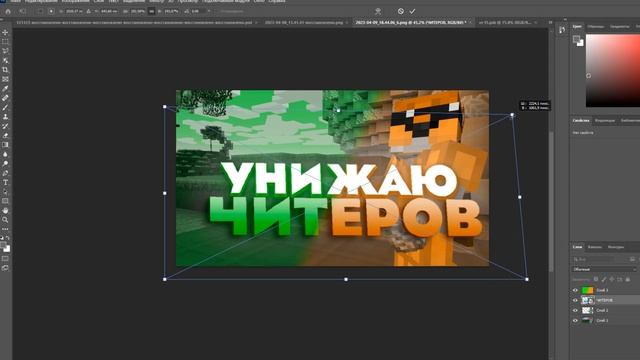Select the Eyedropper tool
The height and width of the screenshot is (360, 640).
pos(5,89)
